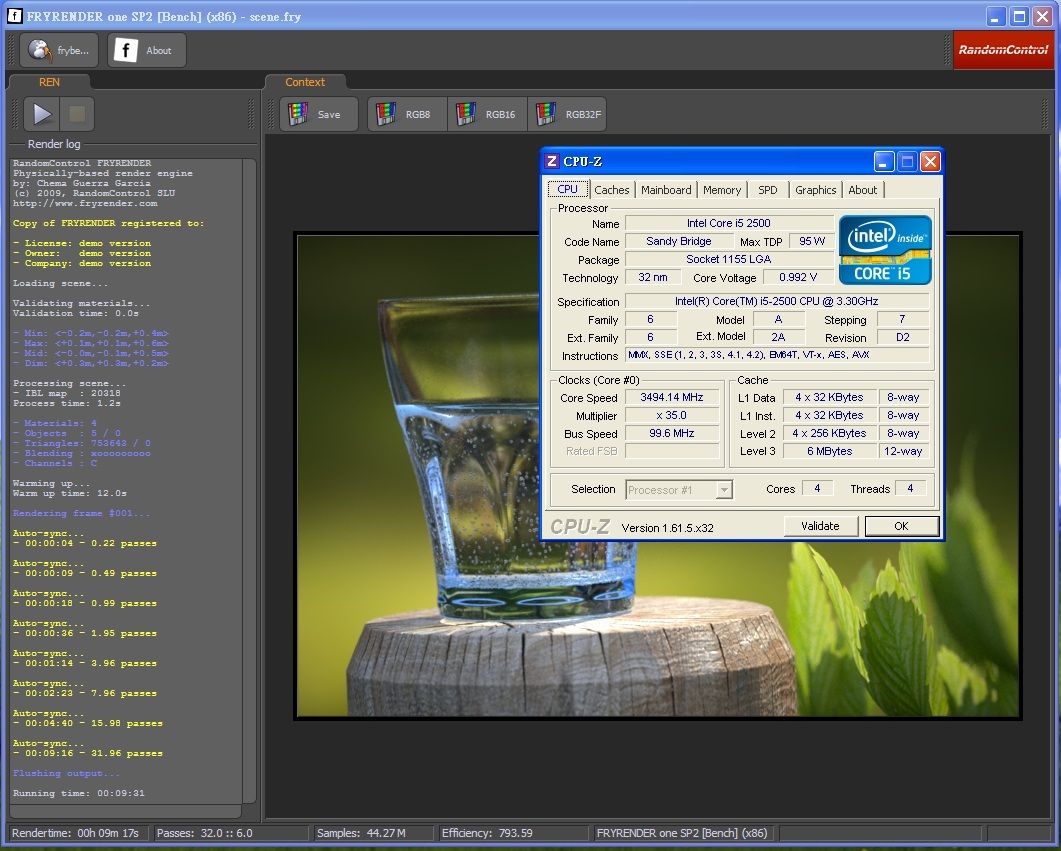
Task: Click the render log horizontal scrollbar
Action: click(125, 810)
